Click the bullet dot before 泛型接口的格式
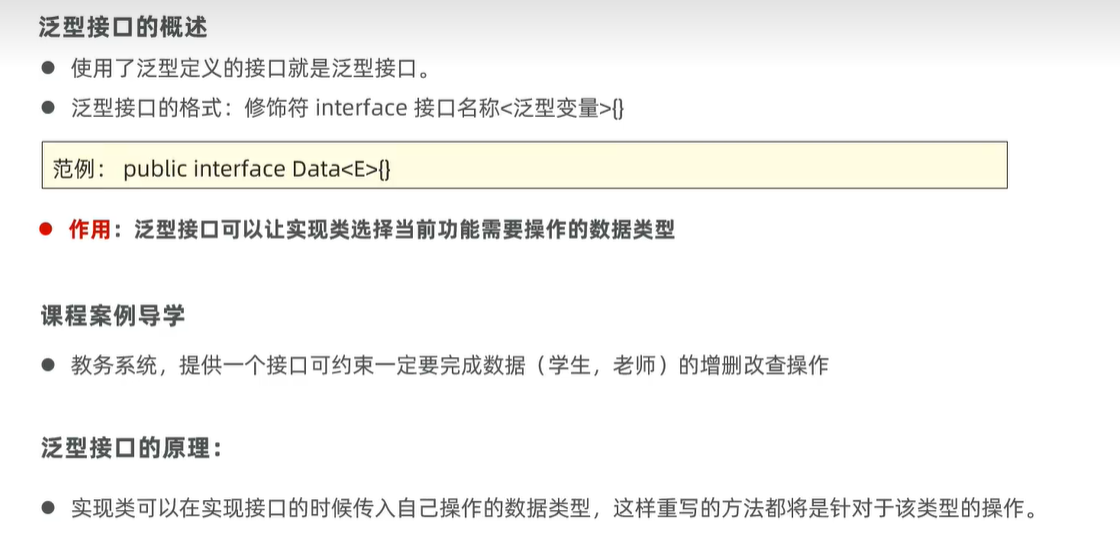Image resolution: width=1120 pixels, height=545 pixels. tap(47, 107)
